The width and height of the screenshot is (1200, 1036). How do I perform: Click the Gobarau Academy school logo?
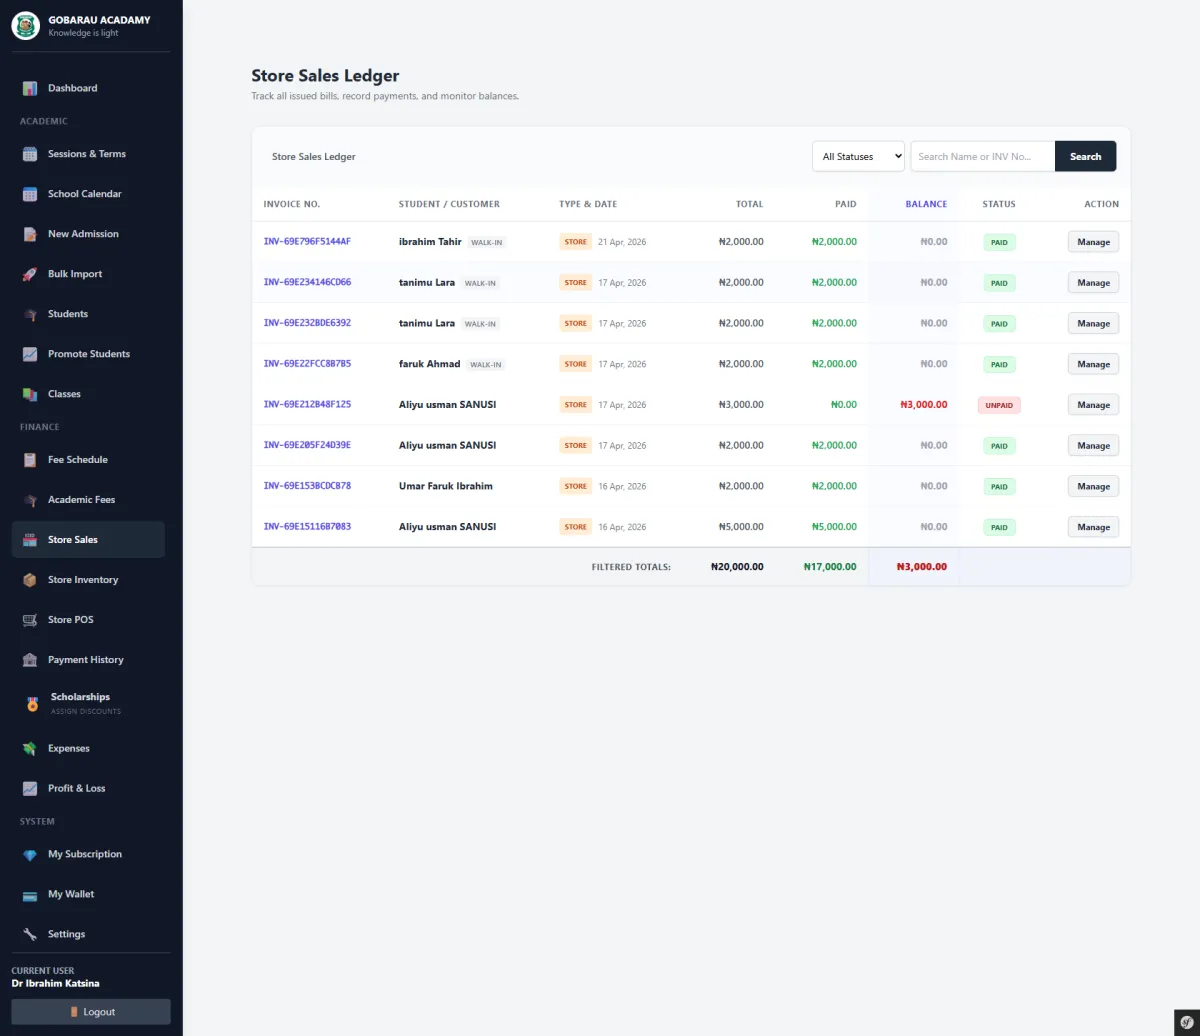(x=25, y=26)
